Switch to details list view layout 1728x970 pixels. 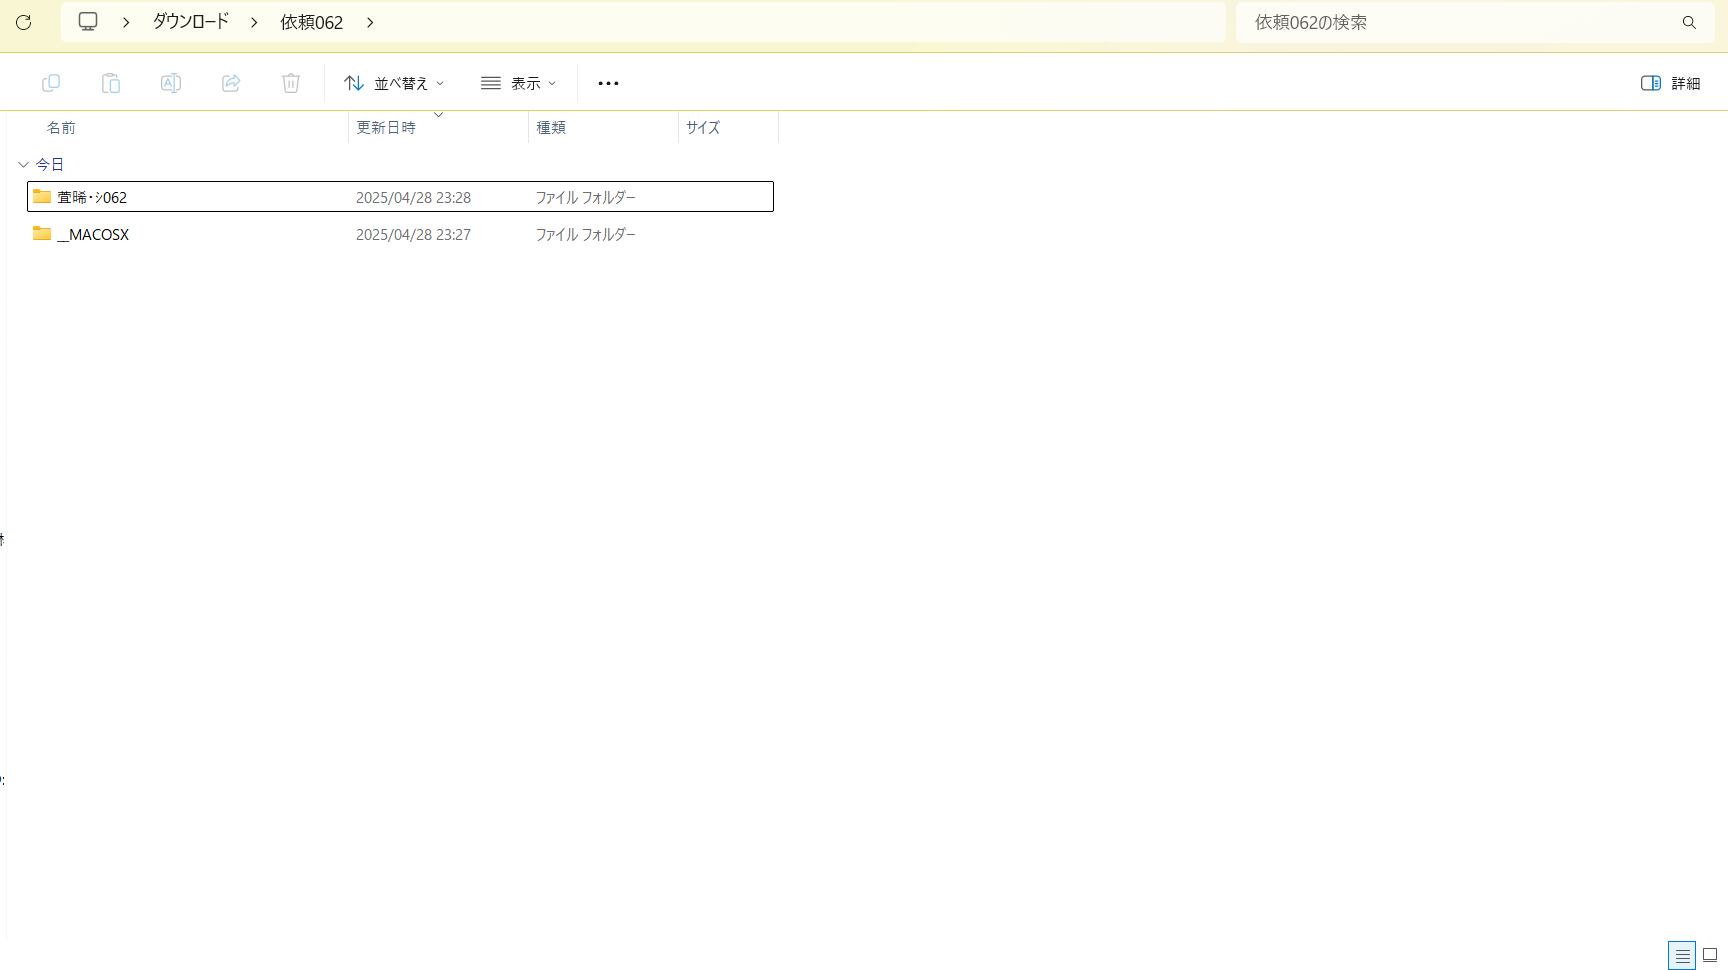(x=1682, y=956)
